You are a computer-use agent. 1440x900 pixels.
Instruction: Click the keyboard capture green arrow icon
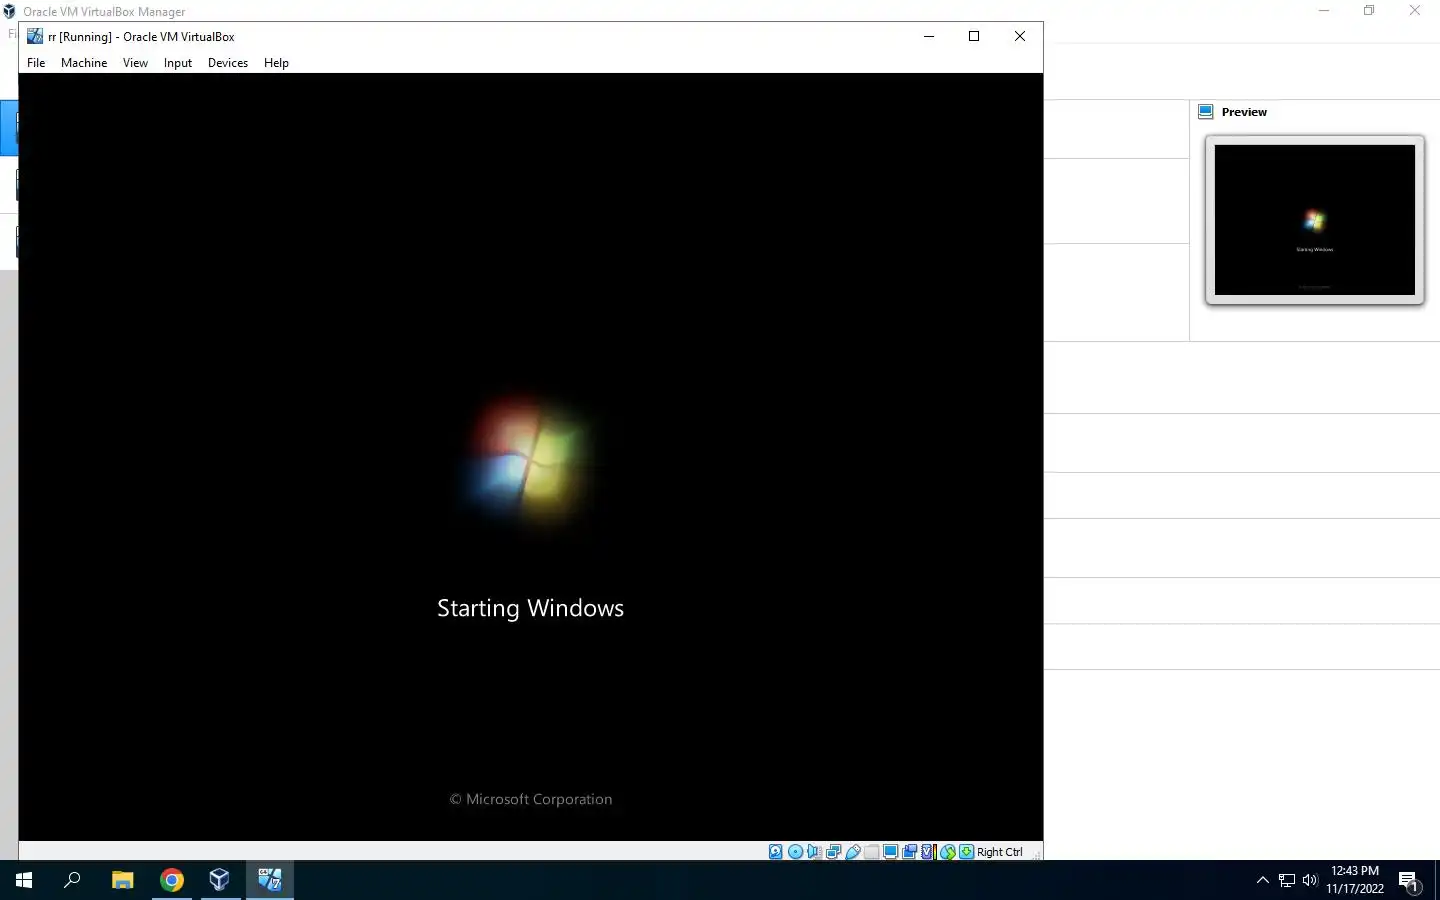coord(966,852)
